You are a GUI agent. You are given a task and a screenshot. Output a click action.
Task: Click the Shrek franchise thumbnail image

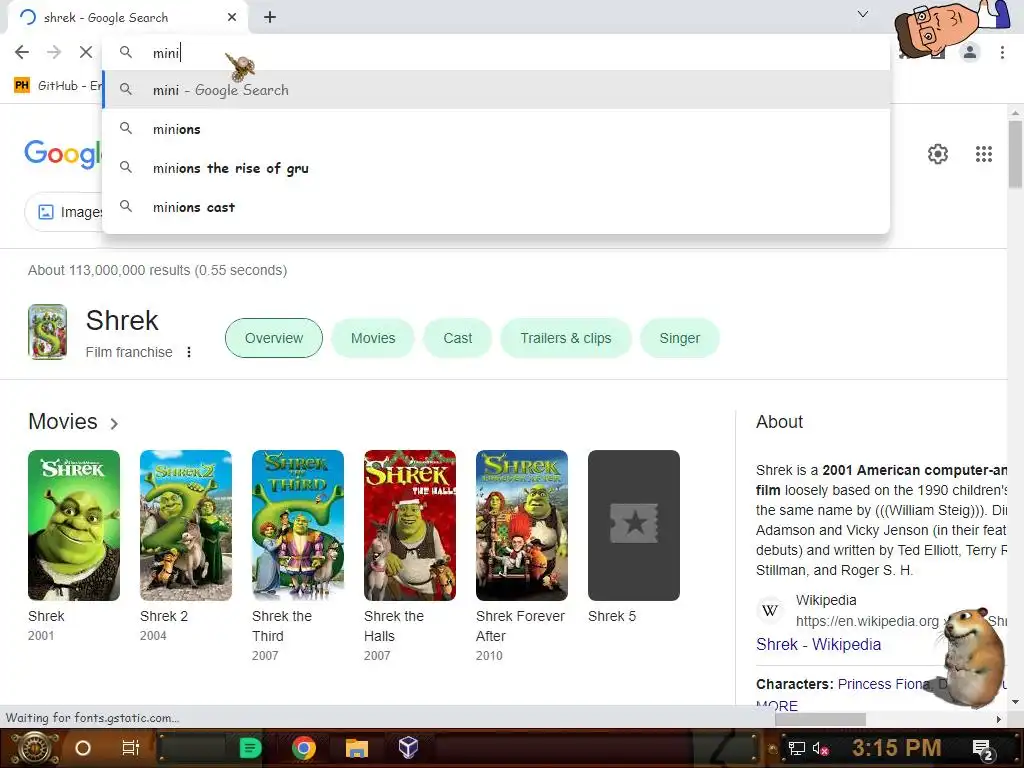pyautogui.click(x=48, y=332)
